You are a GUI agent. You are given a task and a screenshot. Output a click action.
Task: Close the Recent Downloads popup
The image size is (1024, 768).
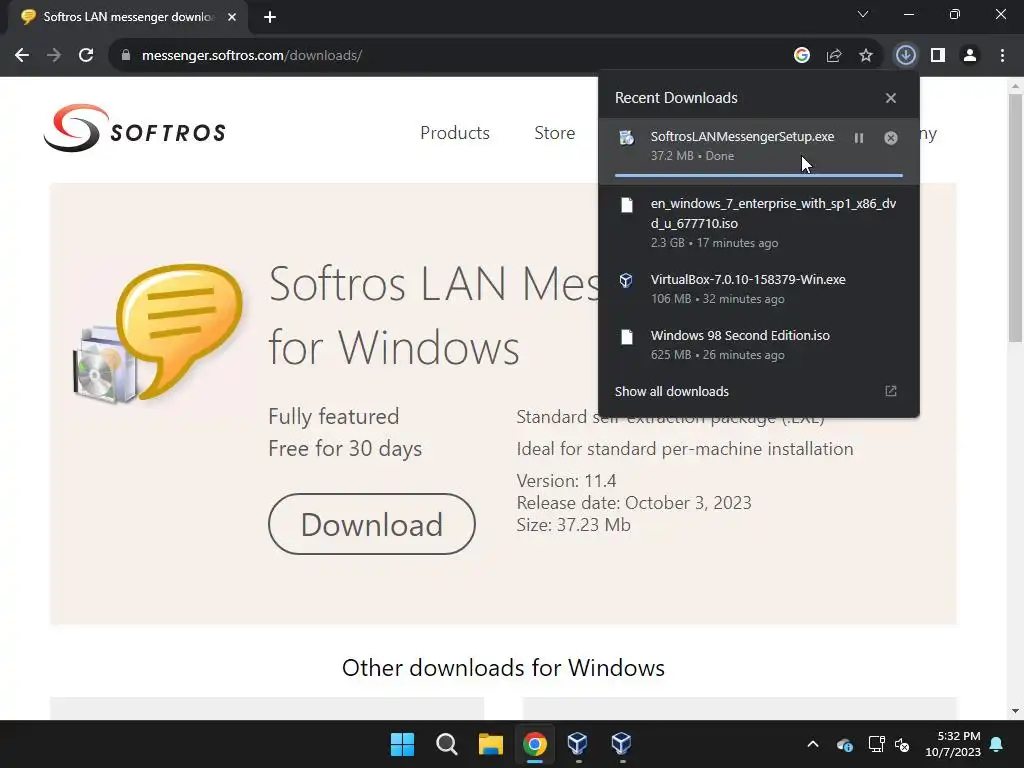891,98
